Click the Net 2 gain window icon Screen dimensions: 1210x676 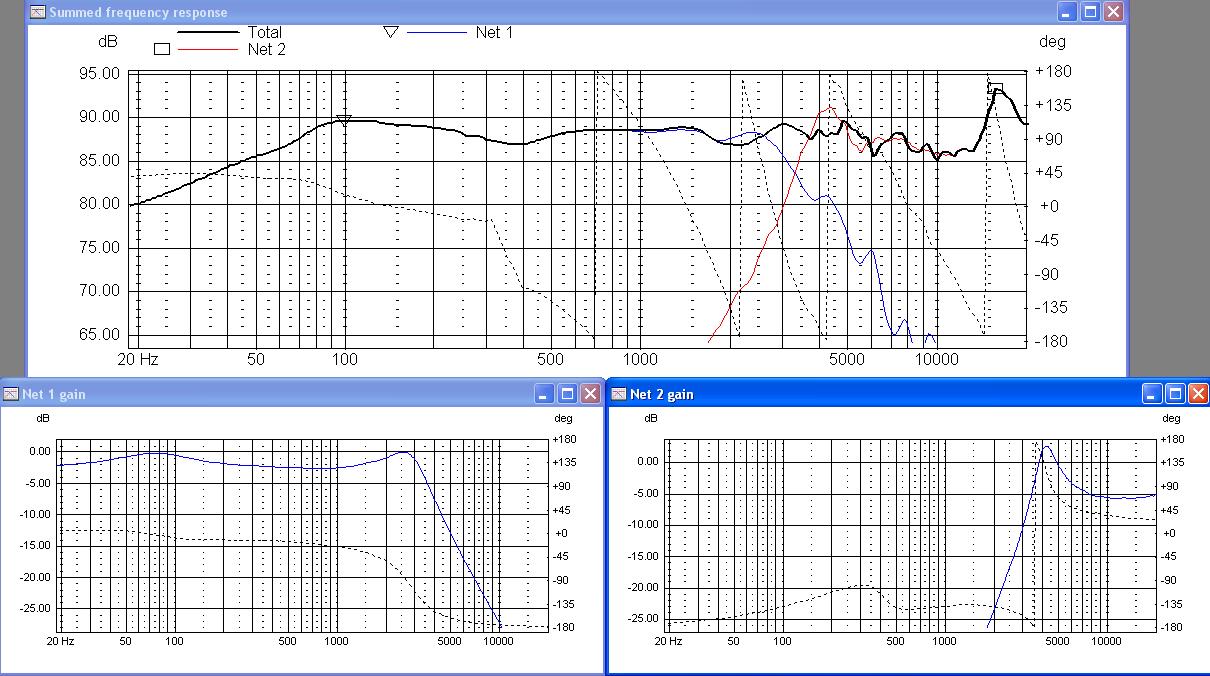(619, 394)
